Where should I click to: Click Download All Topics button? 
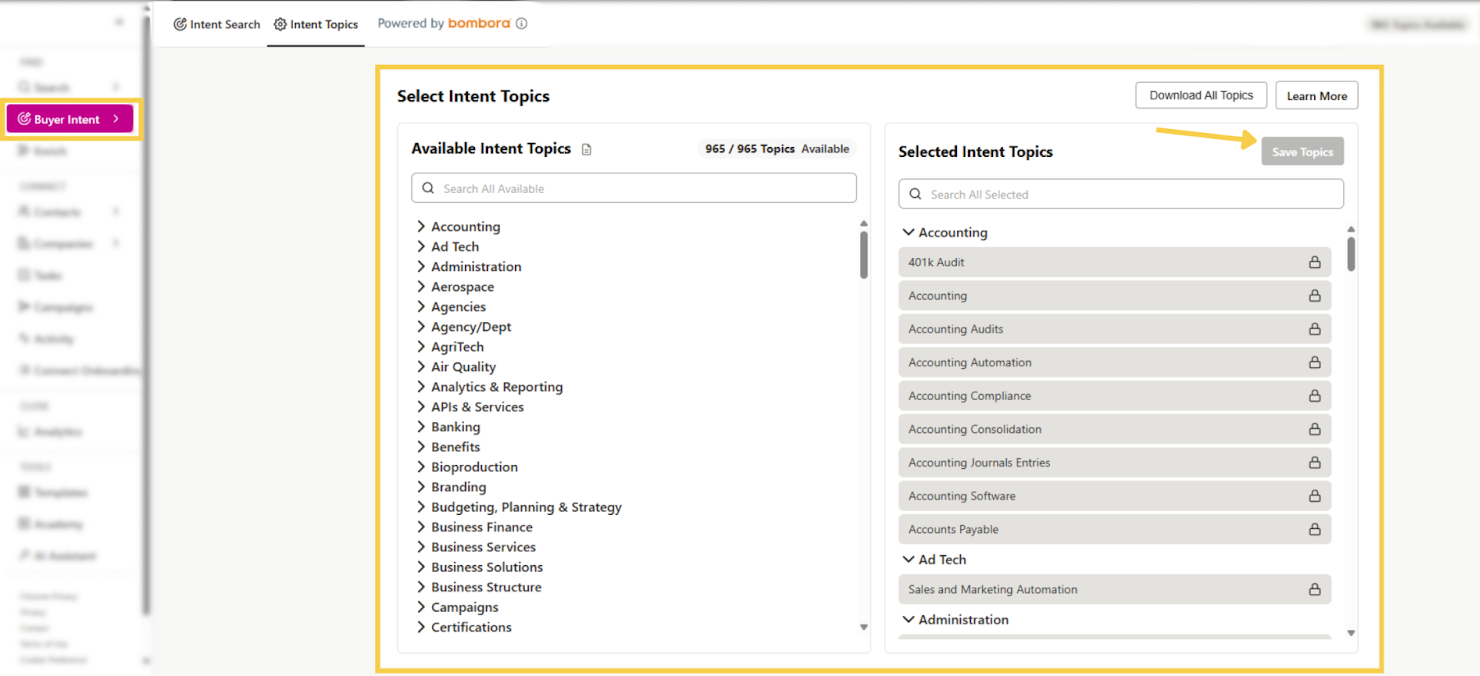pyautogui.click(x=1201, y=95)
